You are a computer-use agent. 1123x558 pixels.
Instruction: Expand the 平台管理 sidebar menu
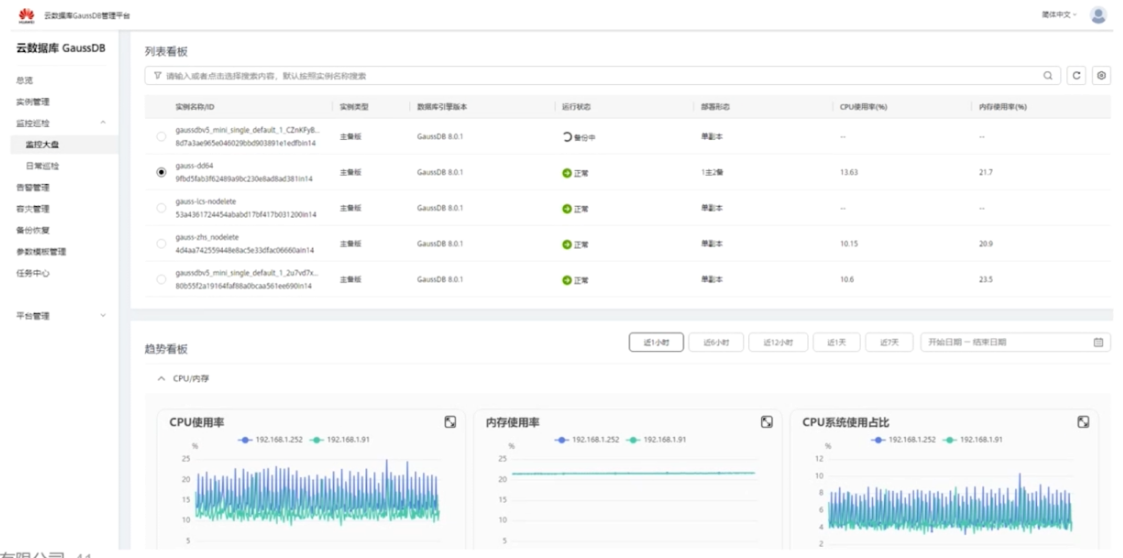(103, 316)
